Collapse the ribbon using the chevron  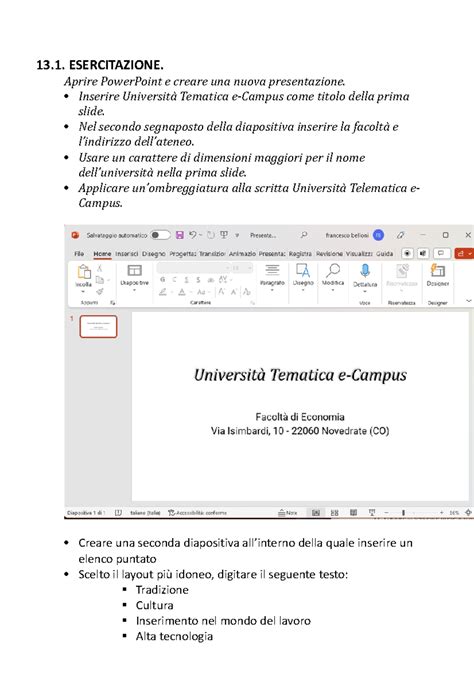coord(468,301)
